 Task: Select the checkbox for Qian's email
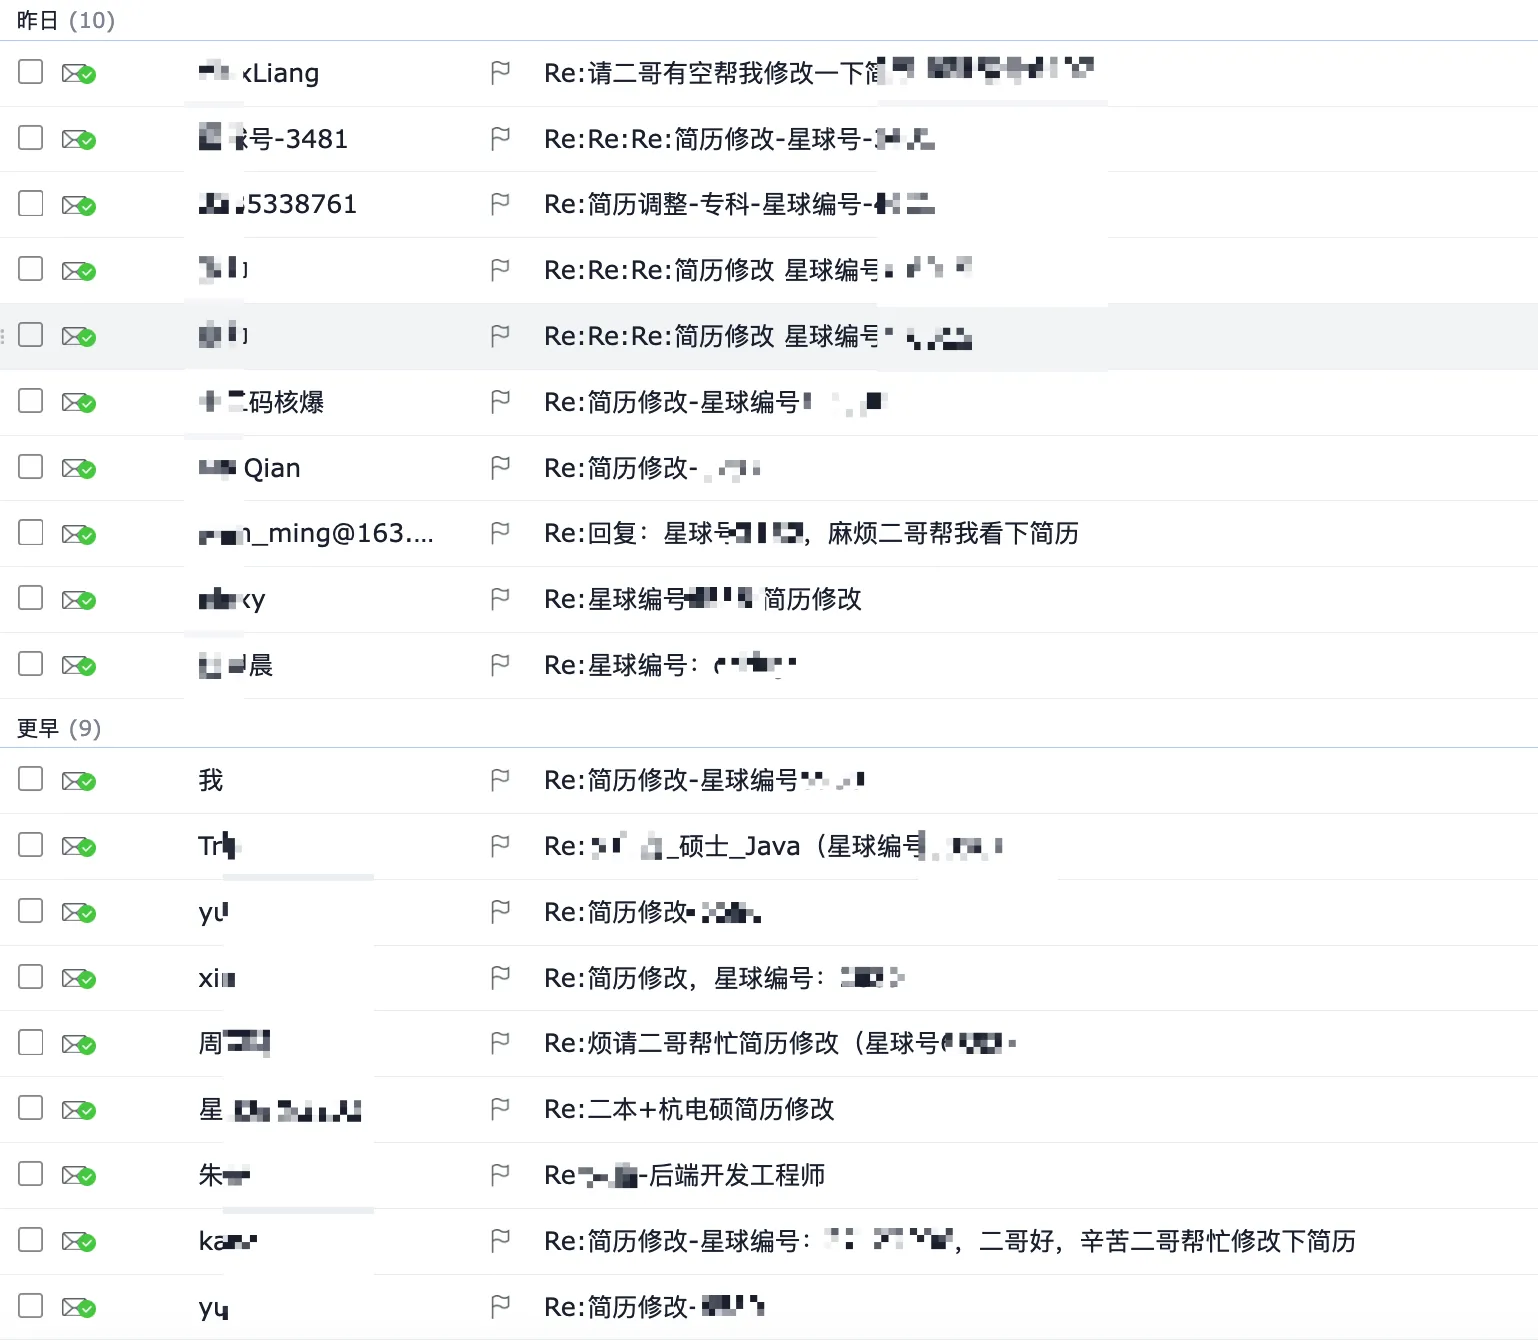coord(31,467)
